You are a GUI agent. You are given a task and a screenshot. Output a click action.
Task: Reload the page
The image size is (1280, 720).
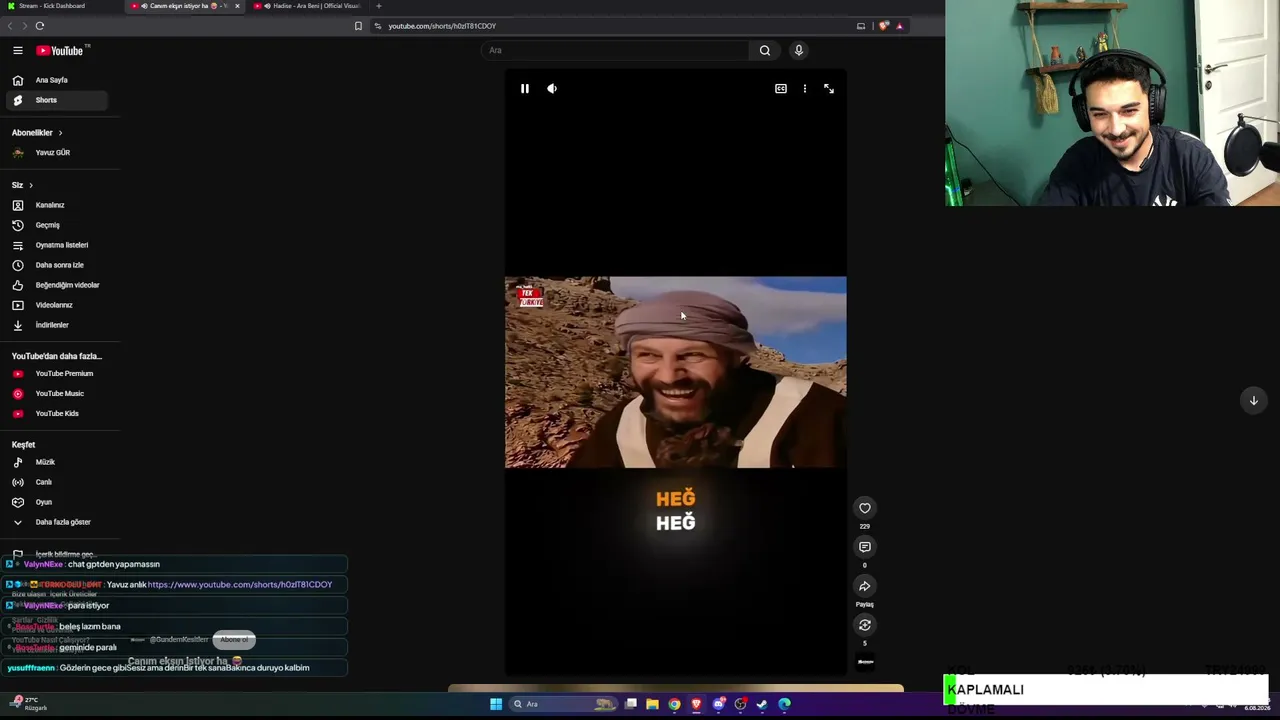coord(40,26)
